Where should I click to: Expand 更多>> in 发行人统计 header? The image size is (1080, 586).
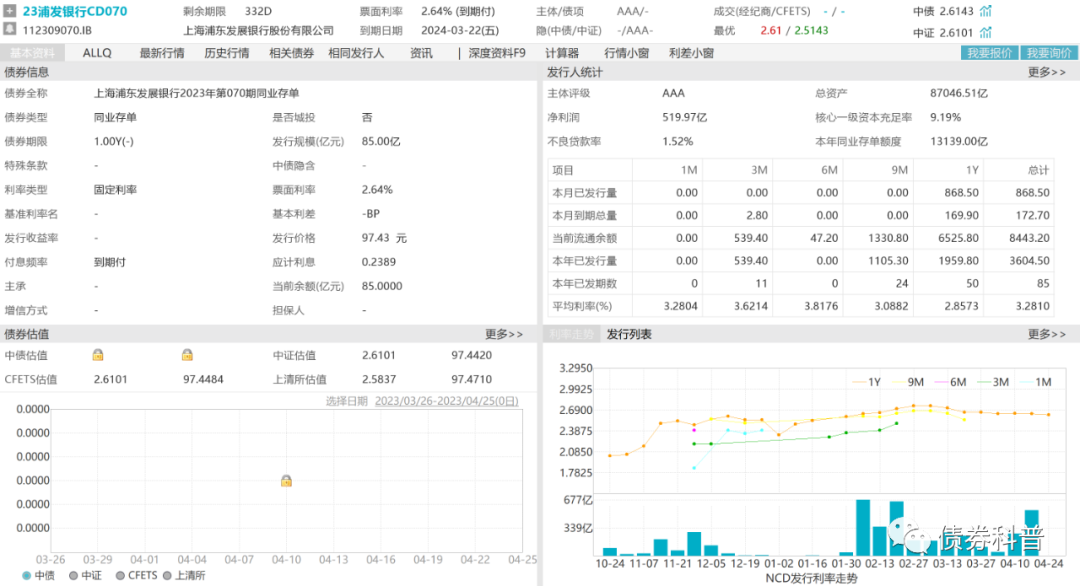[x=1046, y=72]
